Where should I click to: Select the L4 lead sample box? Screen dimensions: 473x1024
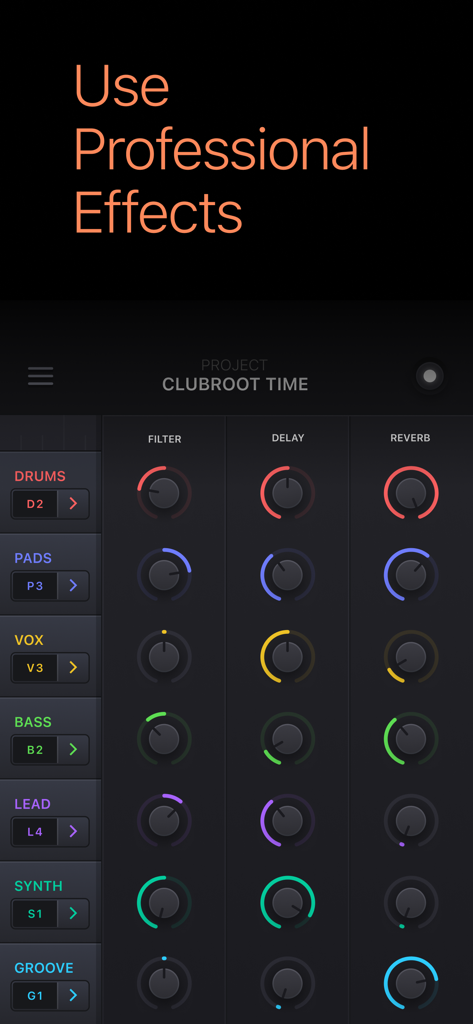click(x=35, y=831)
